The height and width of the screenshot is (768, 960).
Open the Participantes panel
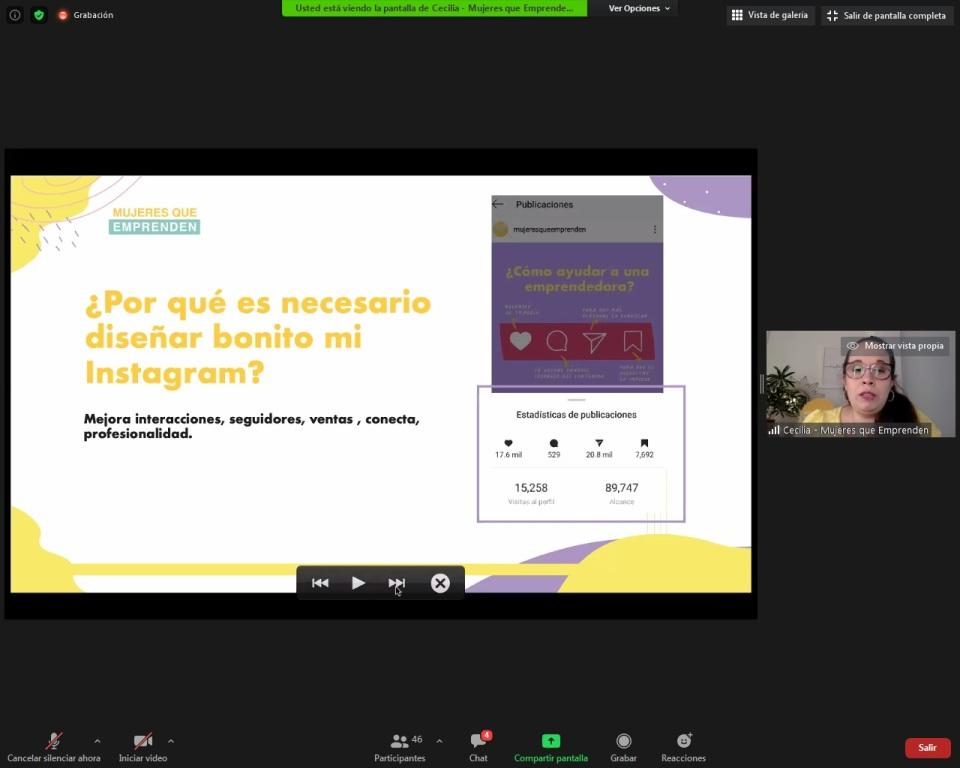(400, 747)
